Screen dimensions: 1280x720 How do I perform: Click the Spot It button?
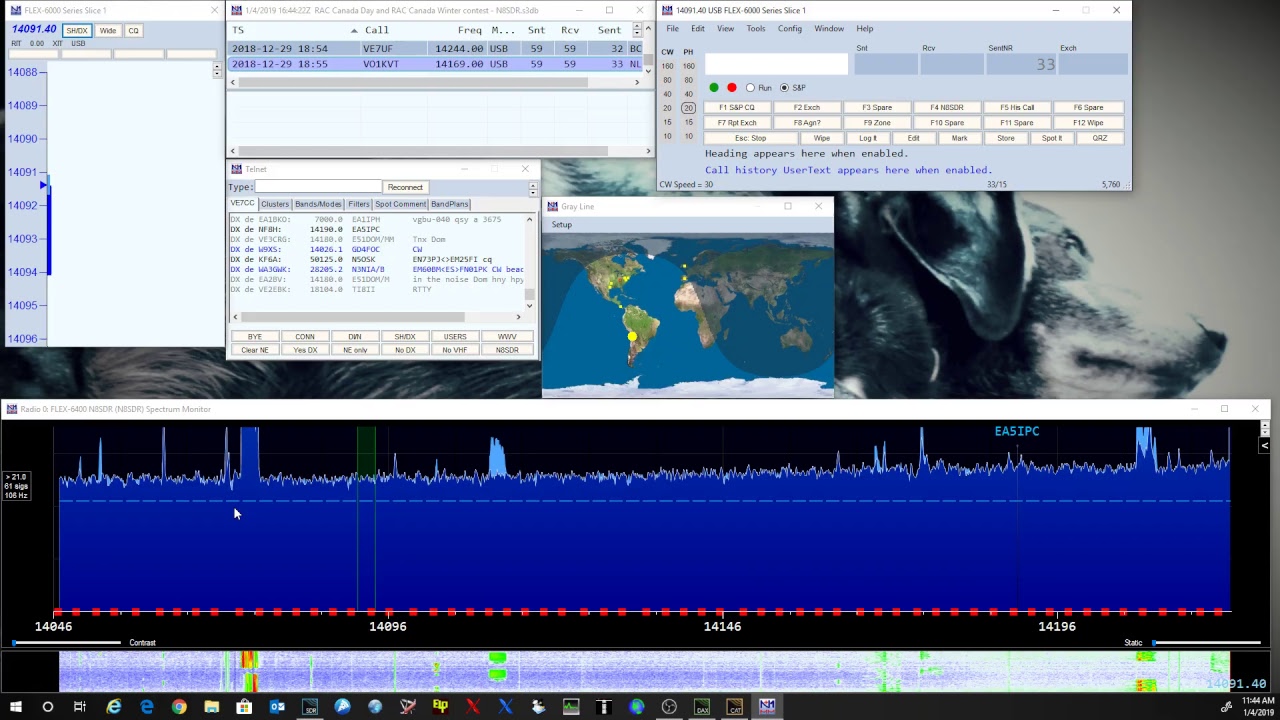pos(1052,138)
